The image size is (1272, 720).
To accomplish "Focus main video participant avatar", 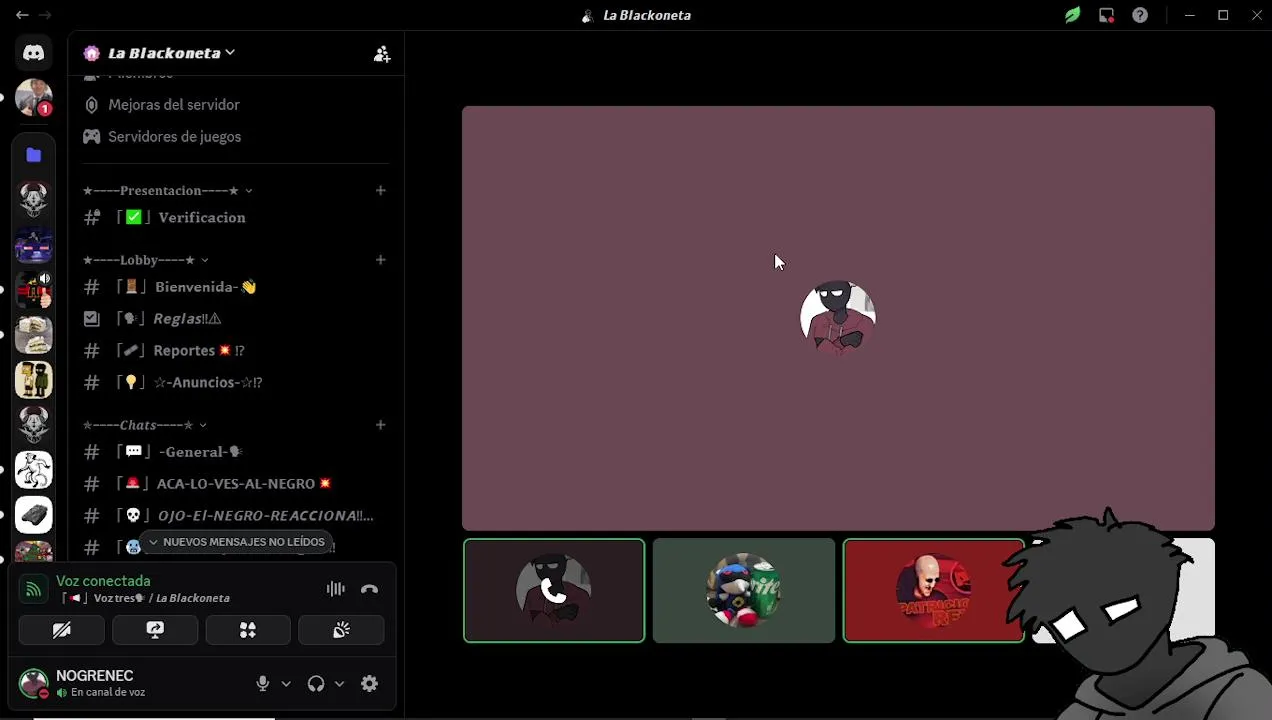I will [x=838, y=318].
